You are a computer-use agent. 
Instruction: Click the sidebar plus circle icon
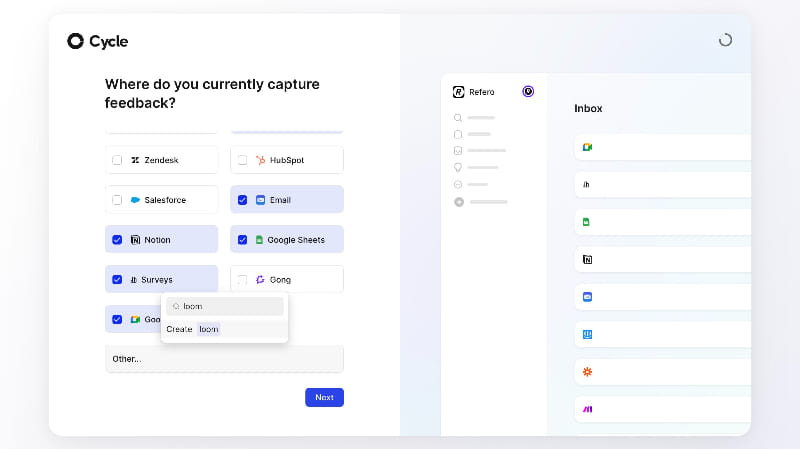459,202
